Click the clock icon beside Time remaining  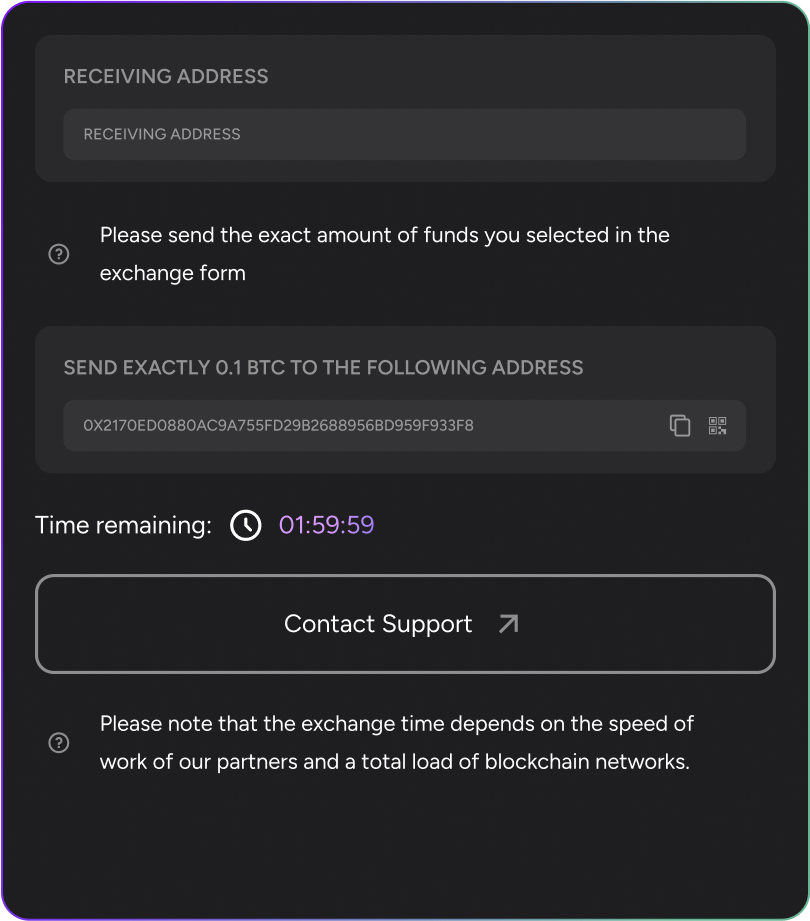[245, 525]
